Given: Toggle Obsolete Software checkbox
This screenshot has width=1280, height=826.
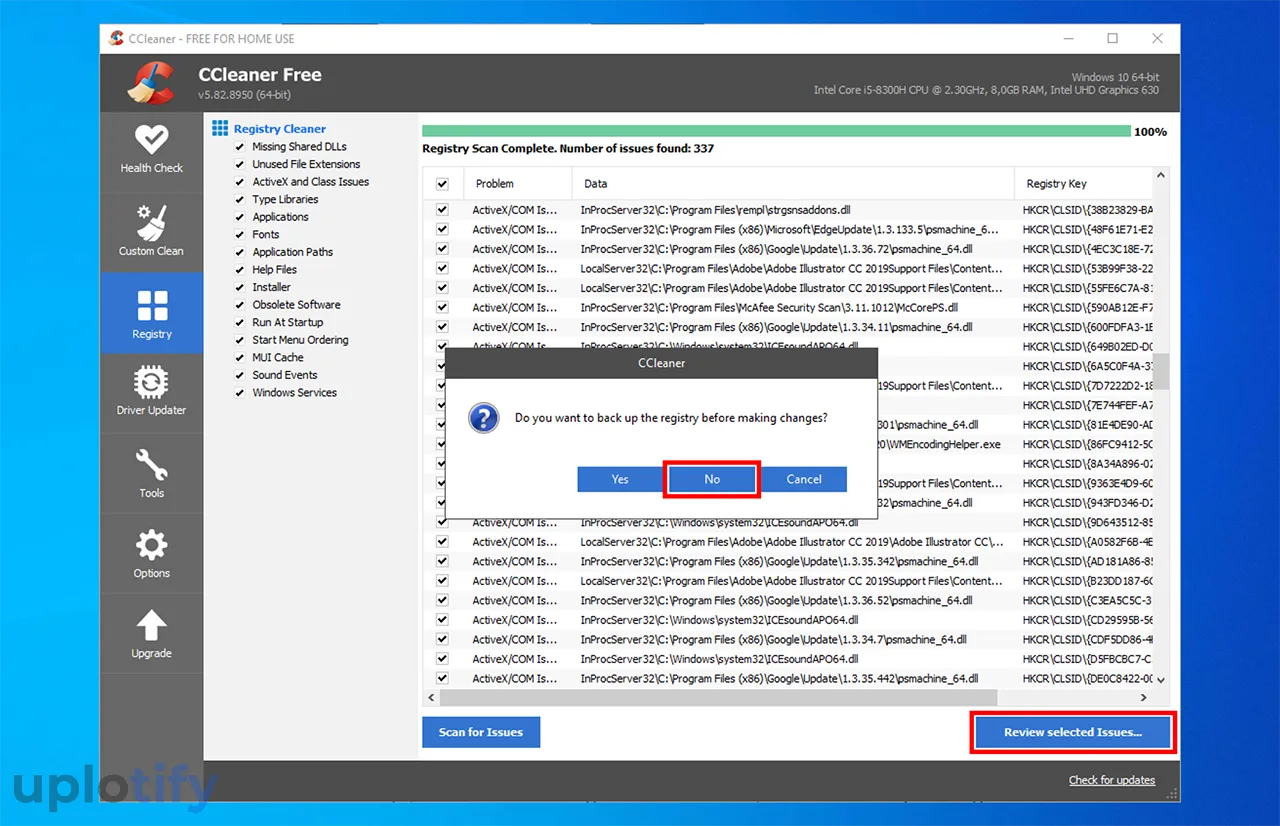Looking at the screenshot, I should coord(240,305).
